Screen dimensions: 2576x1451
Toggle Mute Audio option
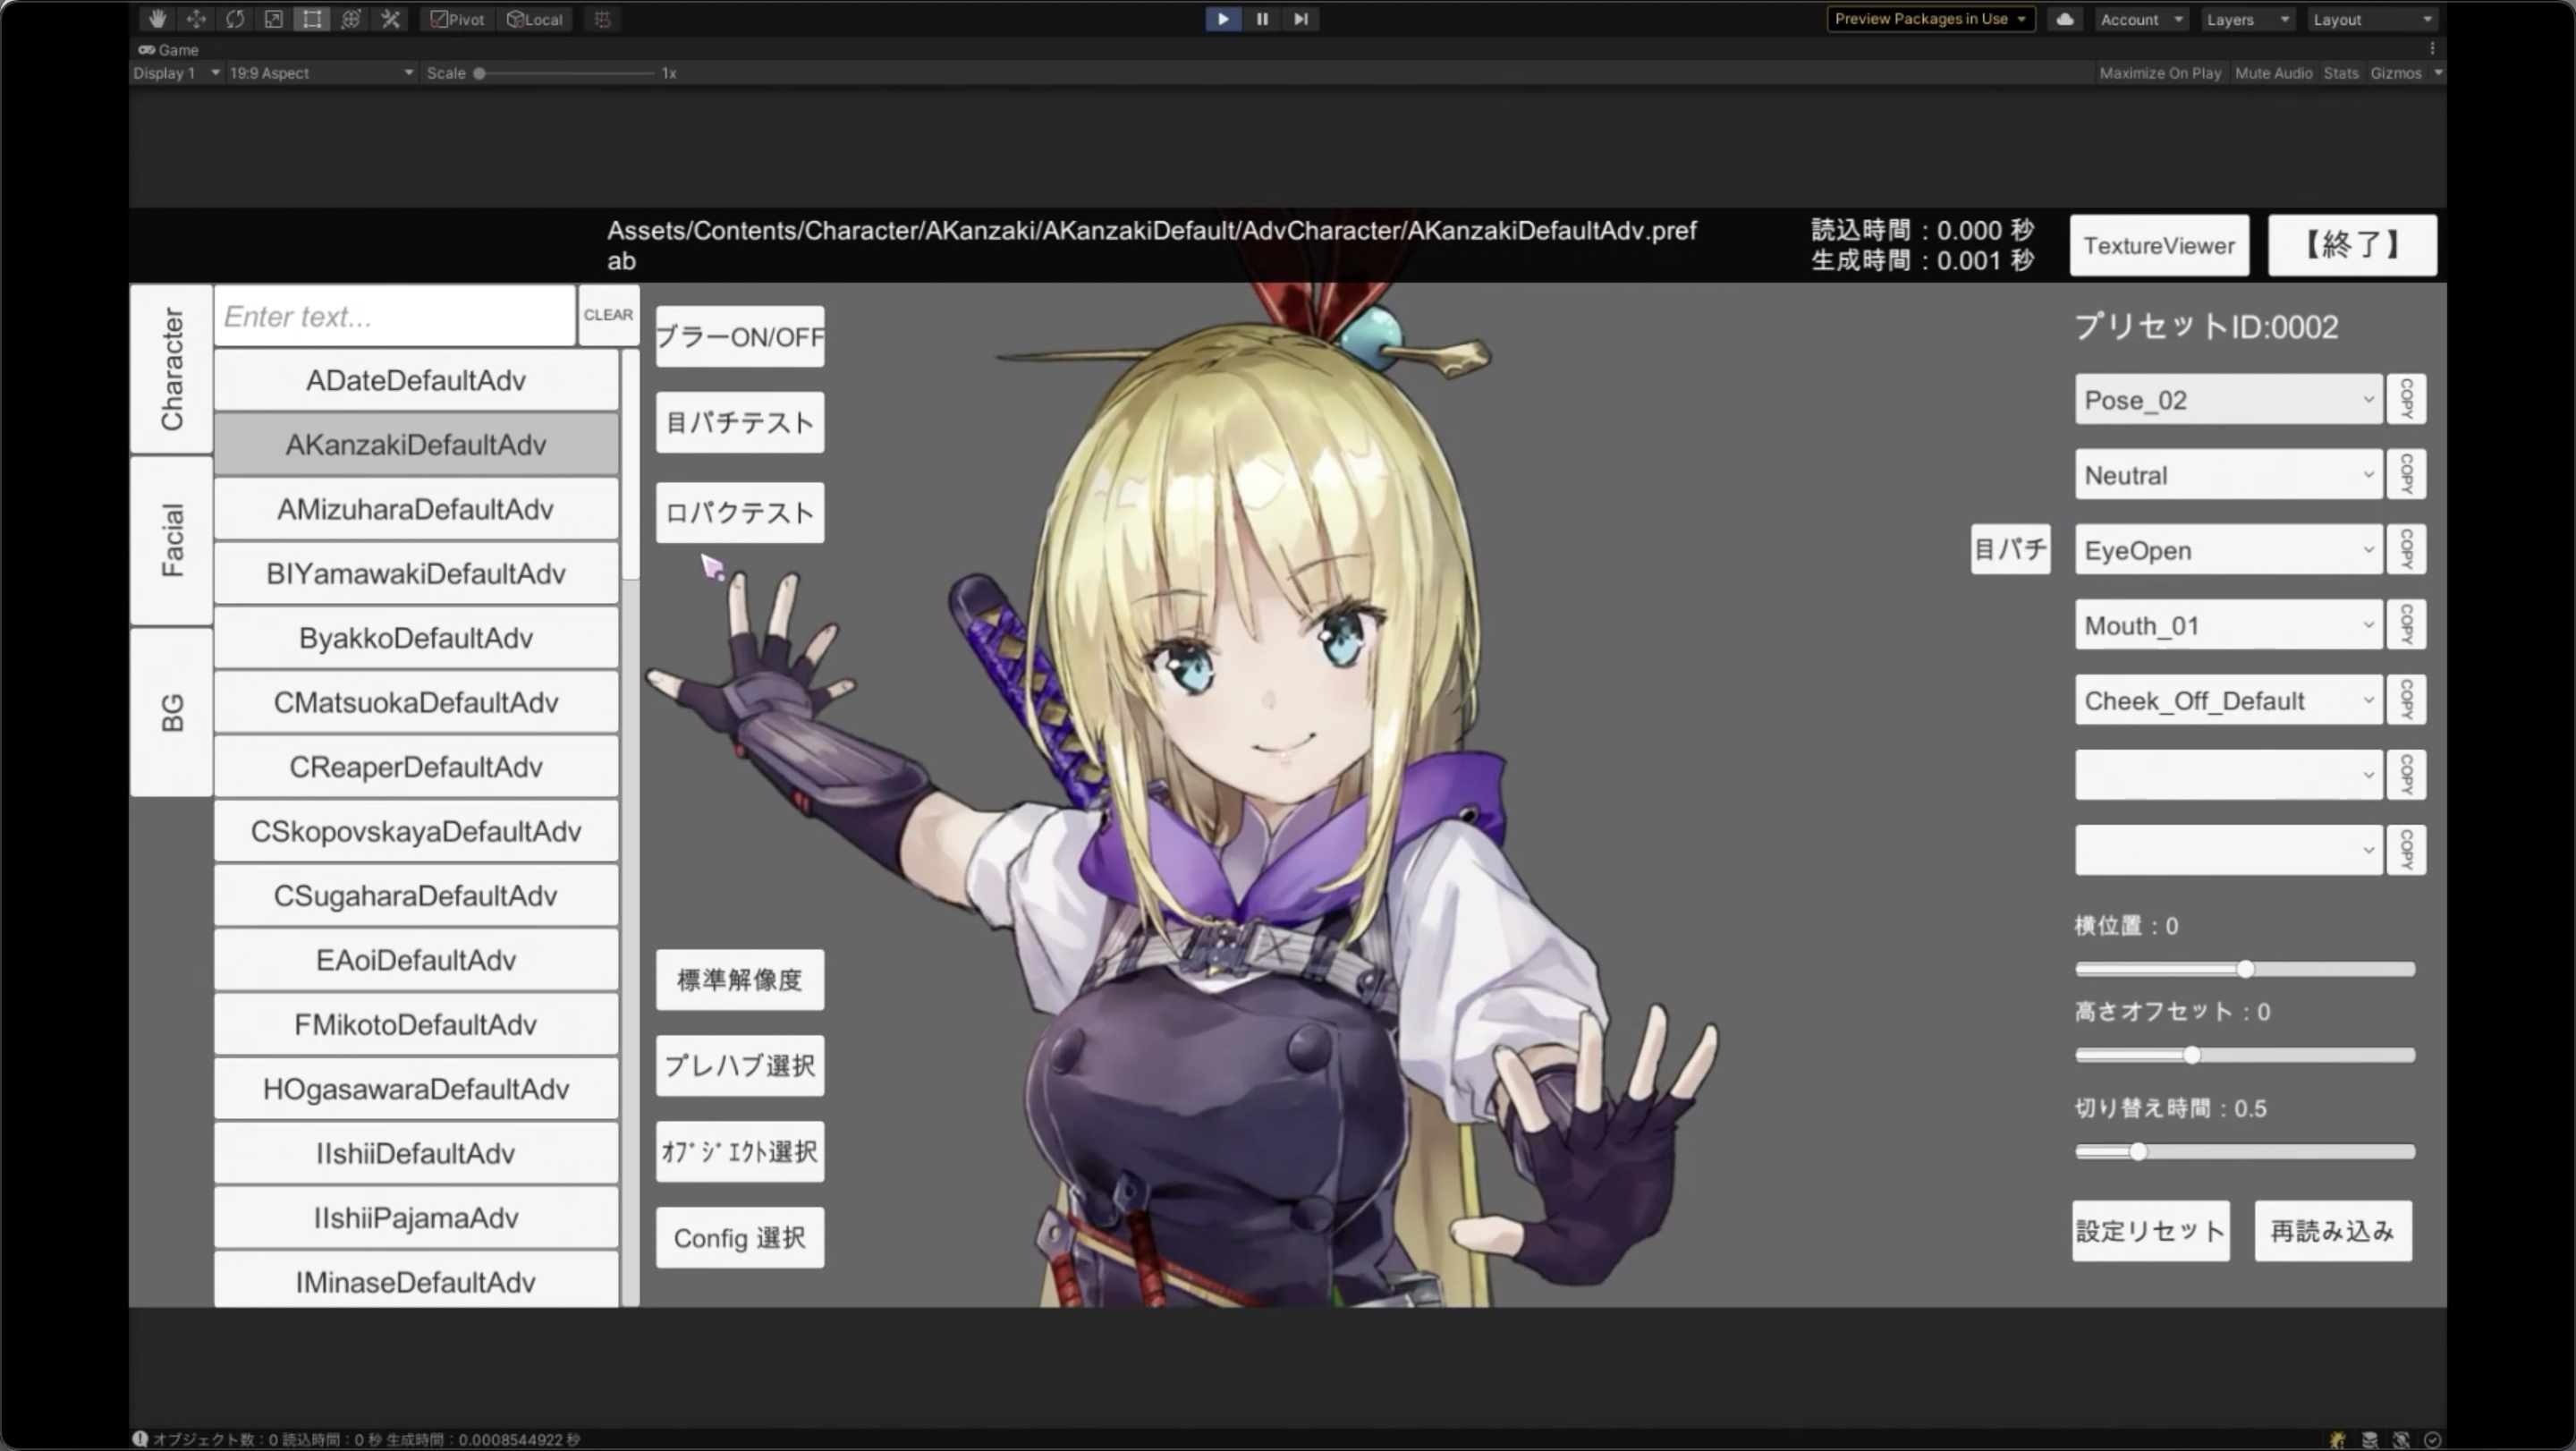pyautogui.click(x=2273, y=73)
